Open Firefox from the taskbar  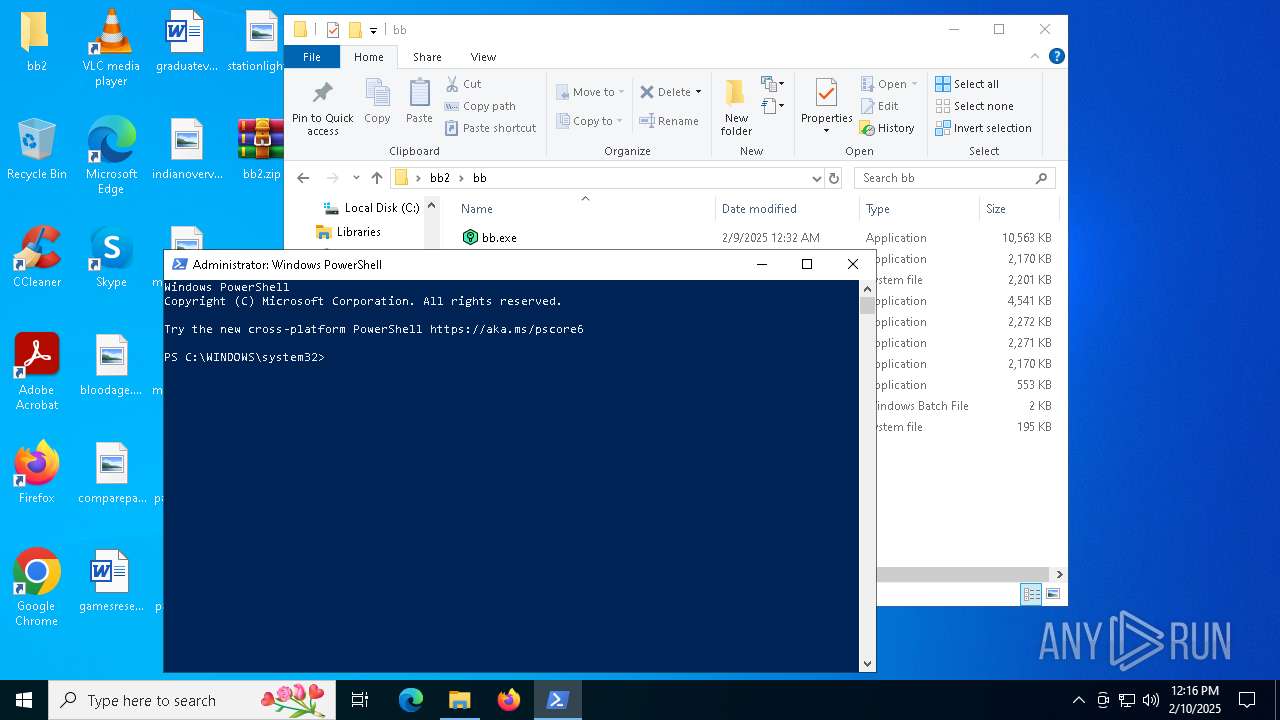(x=509, y=700)
